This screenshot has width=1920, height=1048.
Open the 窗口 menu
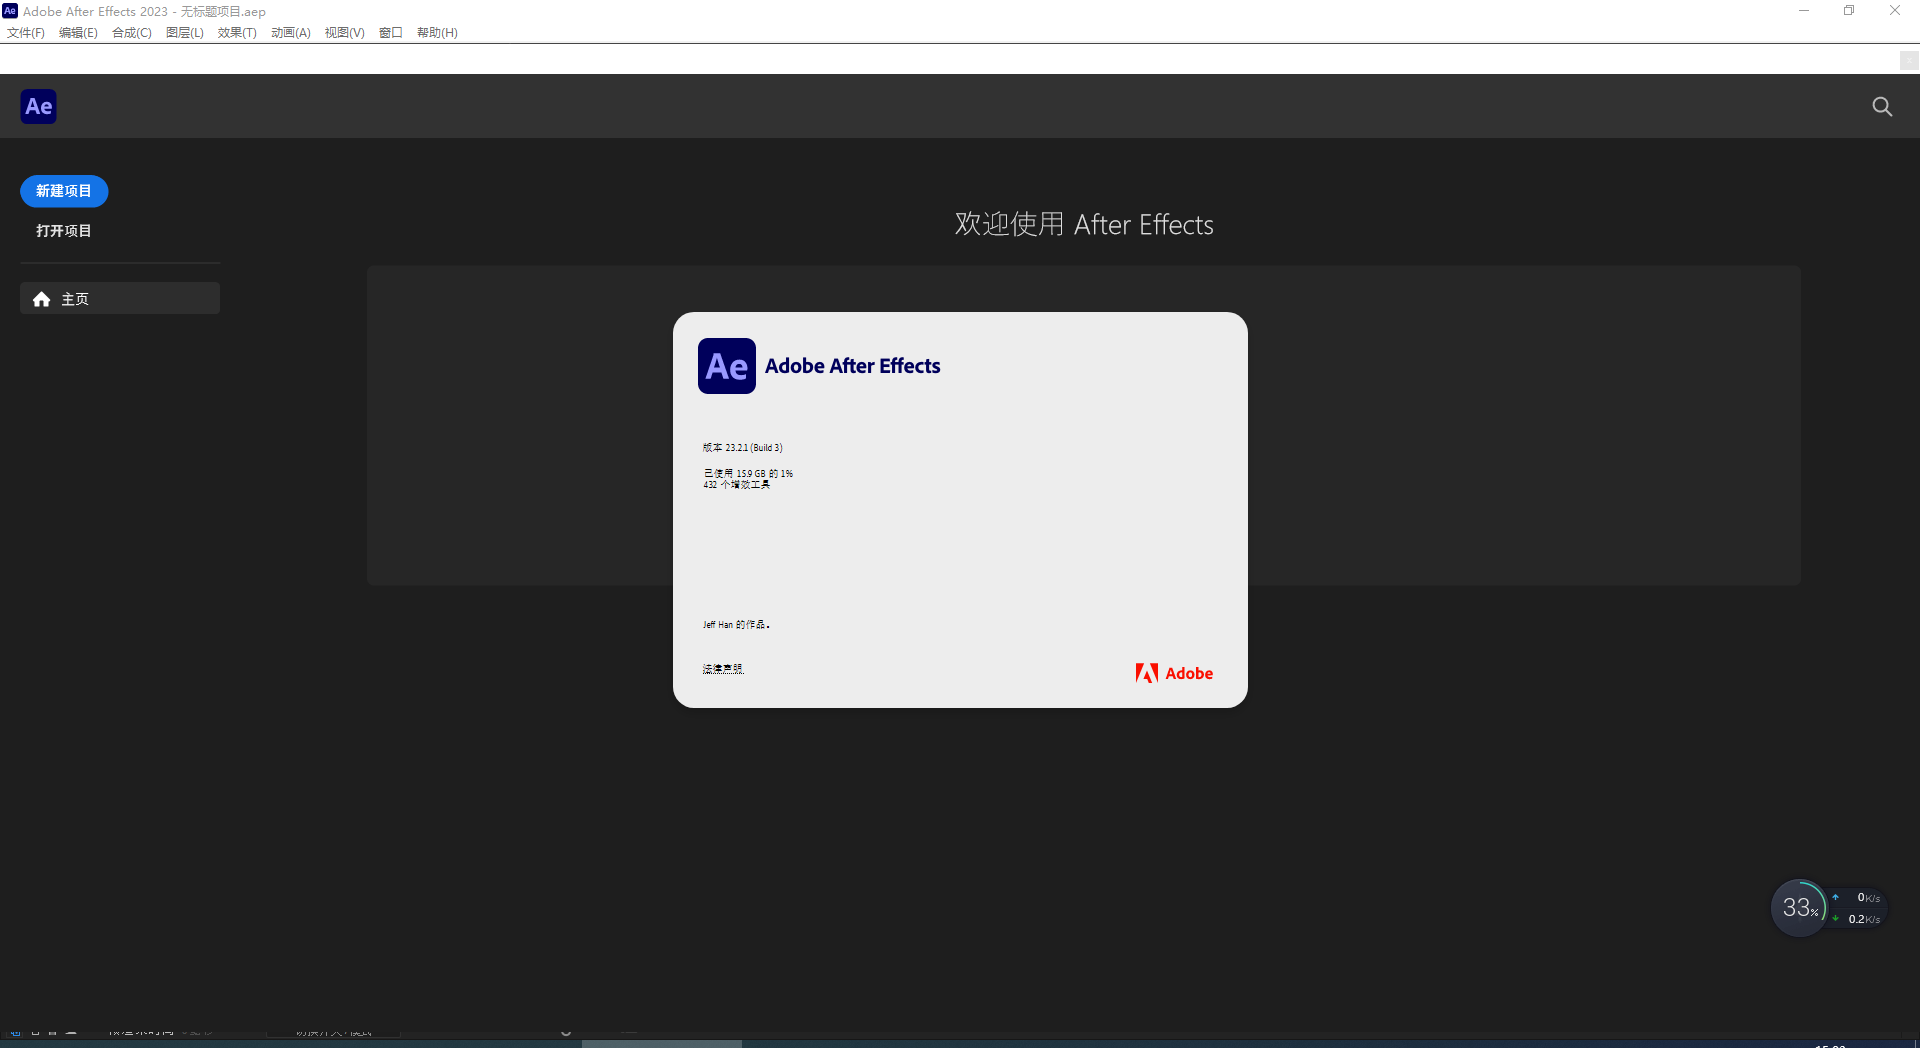coord(391,33)
